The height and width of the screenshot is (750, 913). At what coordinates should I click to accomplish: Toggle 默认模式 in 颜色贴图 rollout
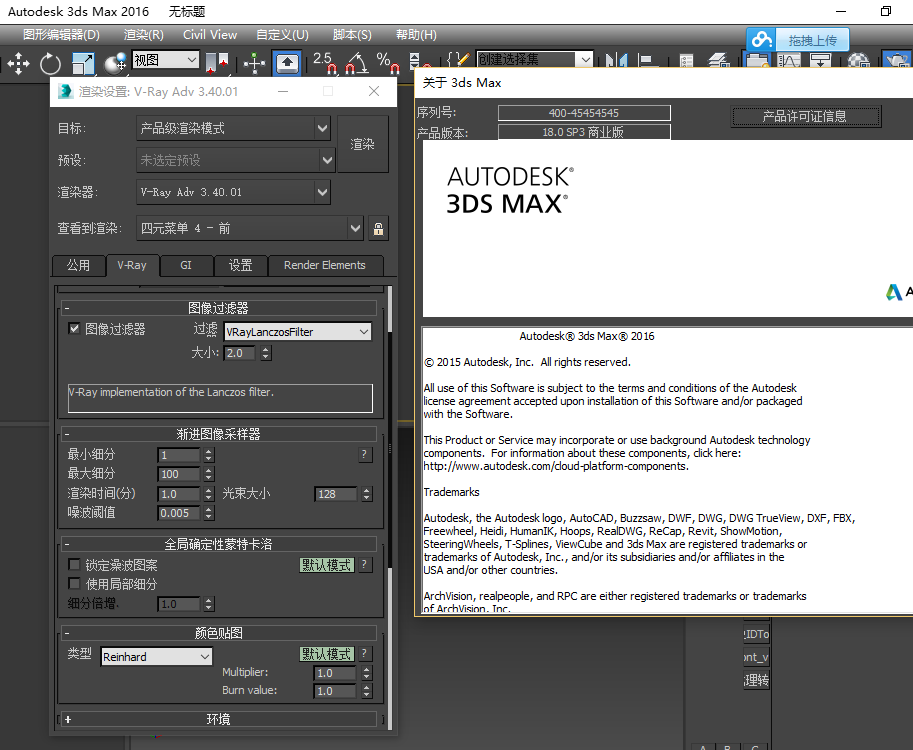coord(327,654)
